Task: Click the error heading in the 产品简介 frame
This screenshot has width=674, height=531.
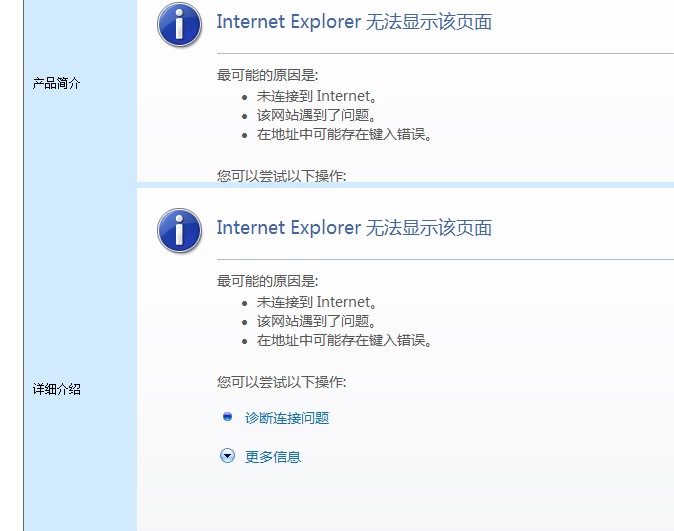Action: point(354,23)
